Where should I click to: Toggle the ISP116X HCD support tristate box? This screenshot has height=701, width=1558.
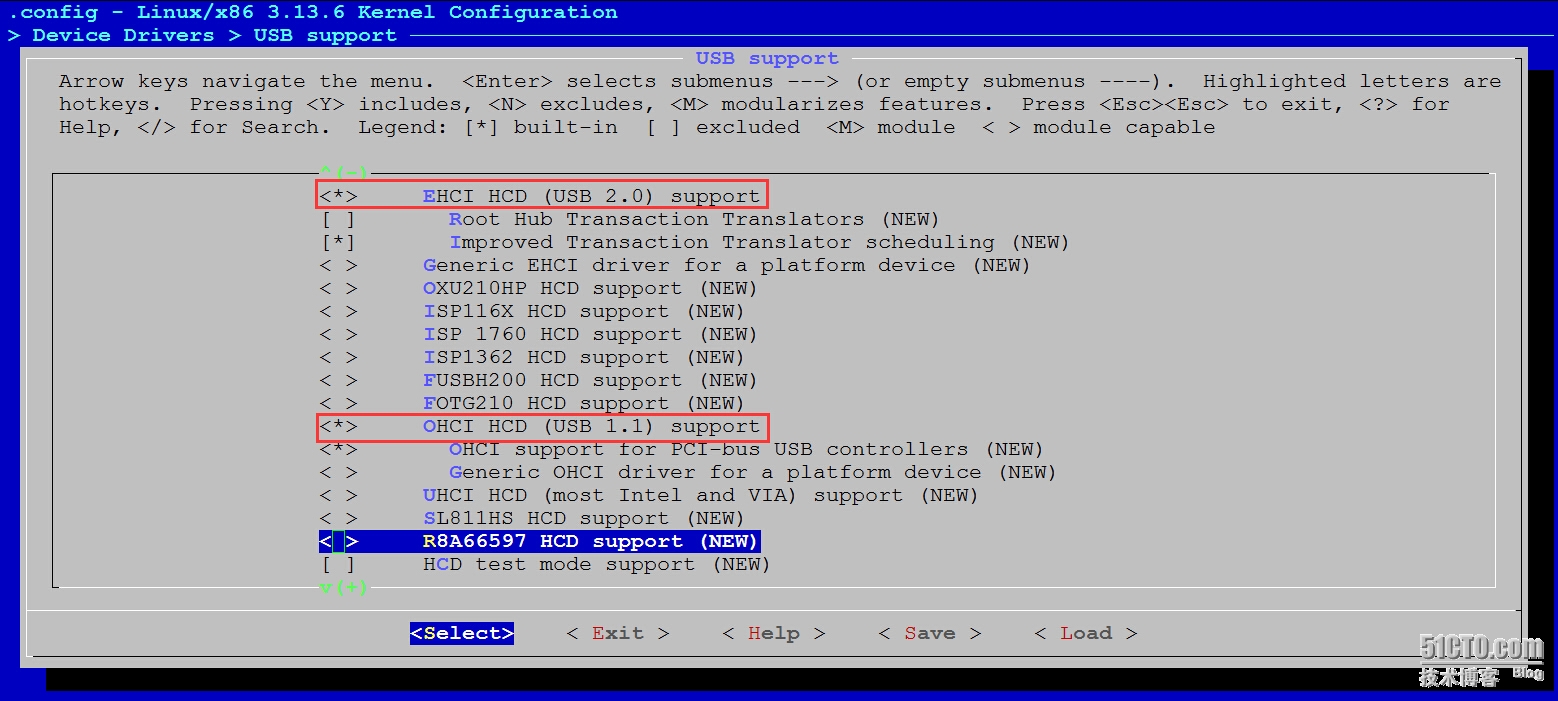[x=339, y=311]
